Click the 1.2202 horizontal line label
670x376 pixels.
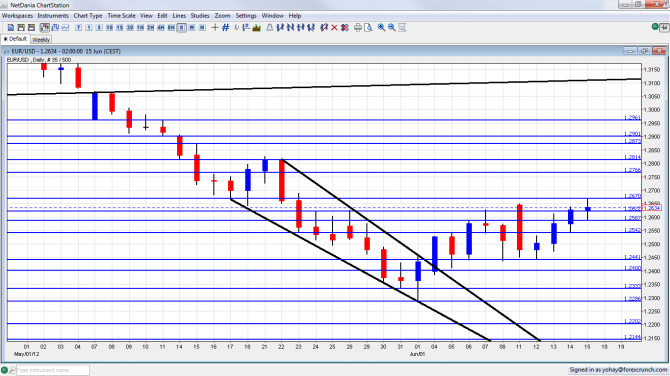[632, 321]
